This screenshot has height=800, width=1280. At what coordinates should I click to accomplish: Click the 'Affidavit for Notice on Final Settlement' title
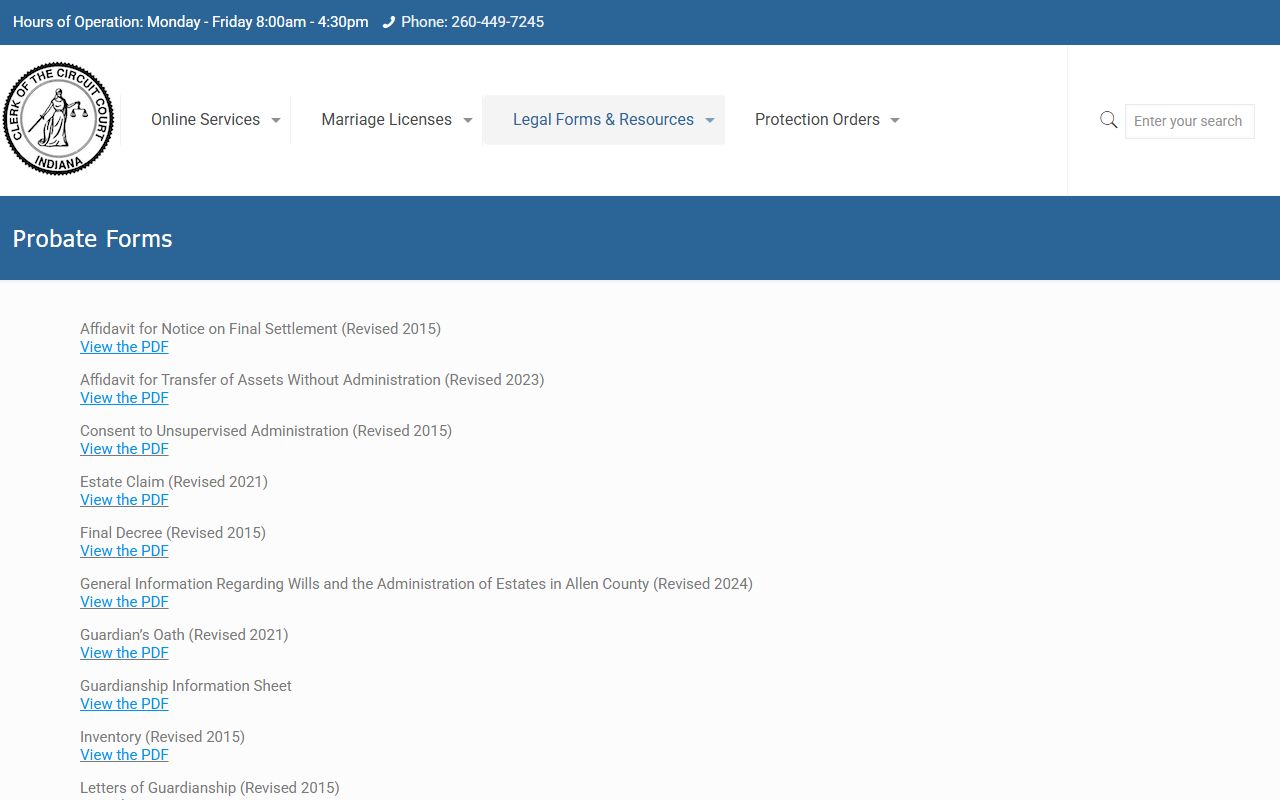tap(260, 329)
